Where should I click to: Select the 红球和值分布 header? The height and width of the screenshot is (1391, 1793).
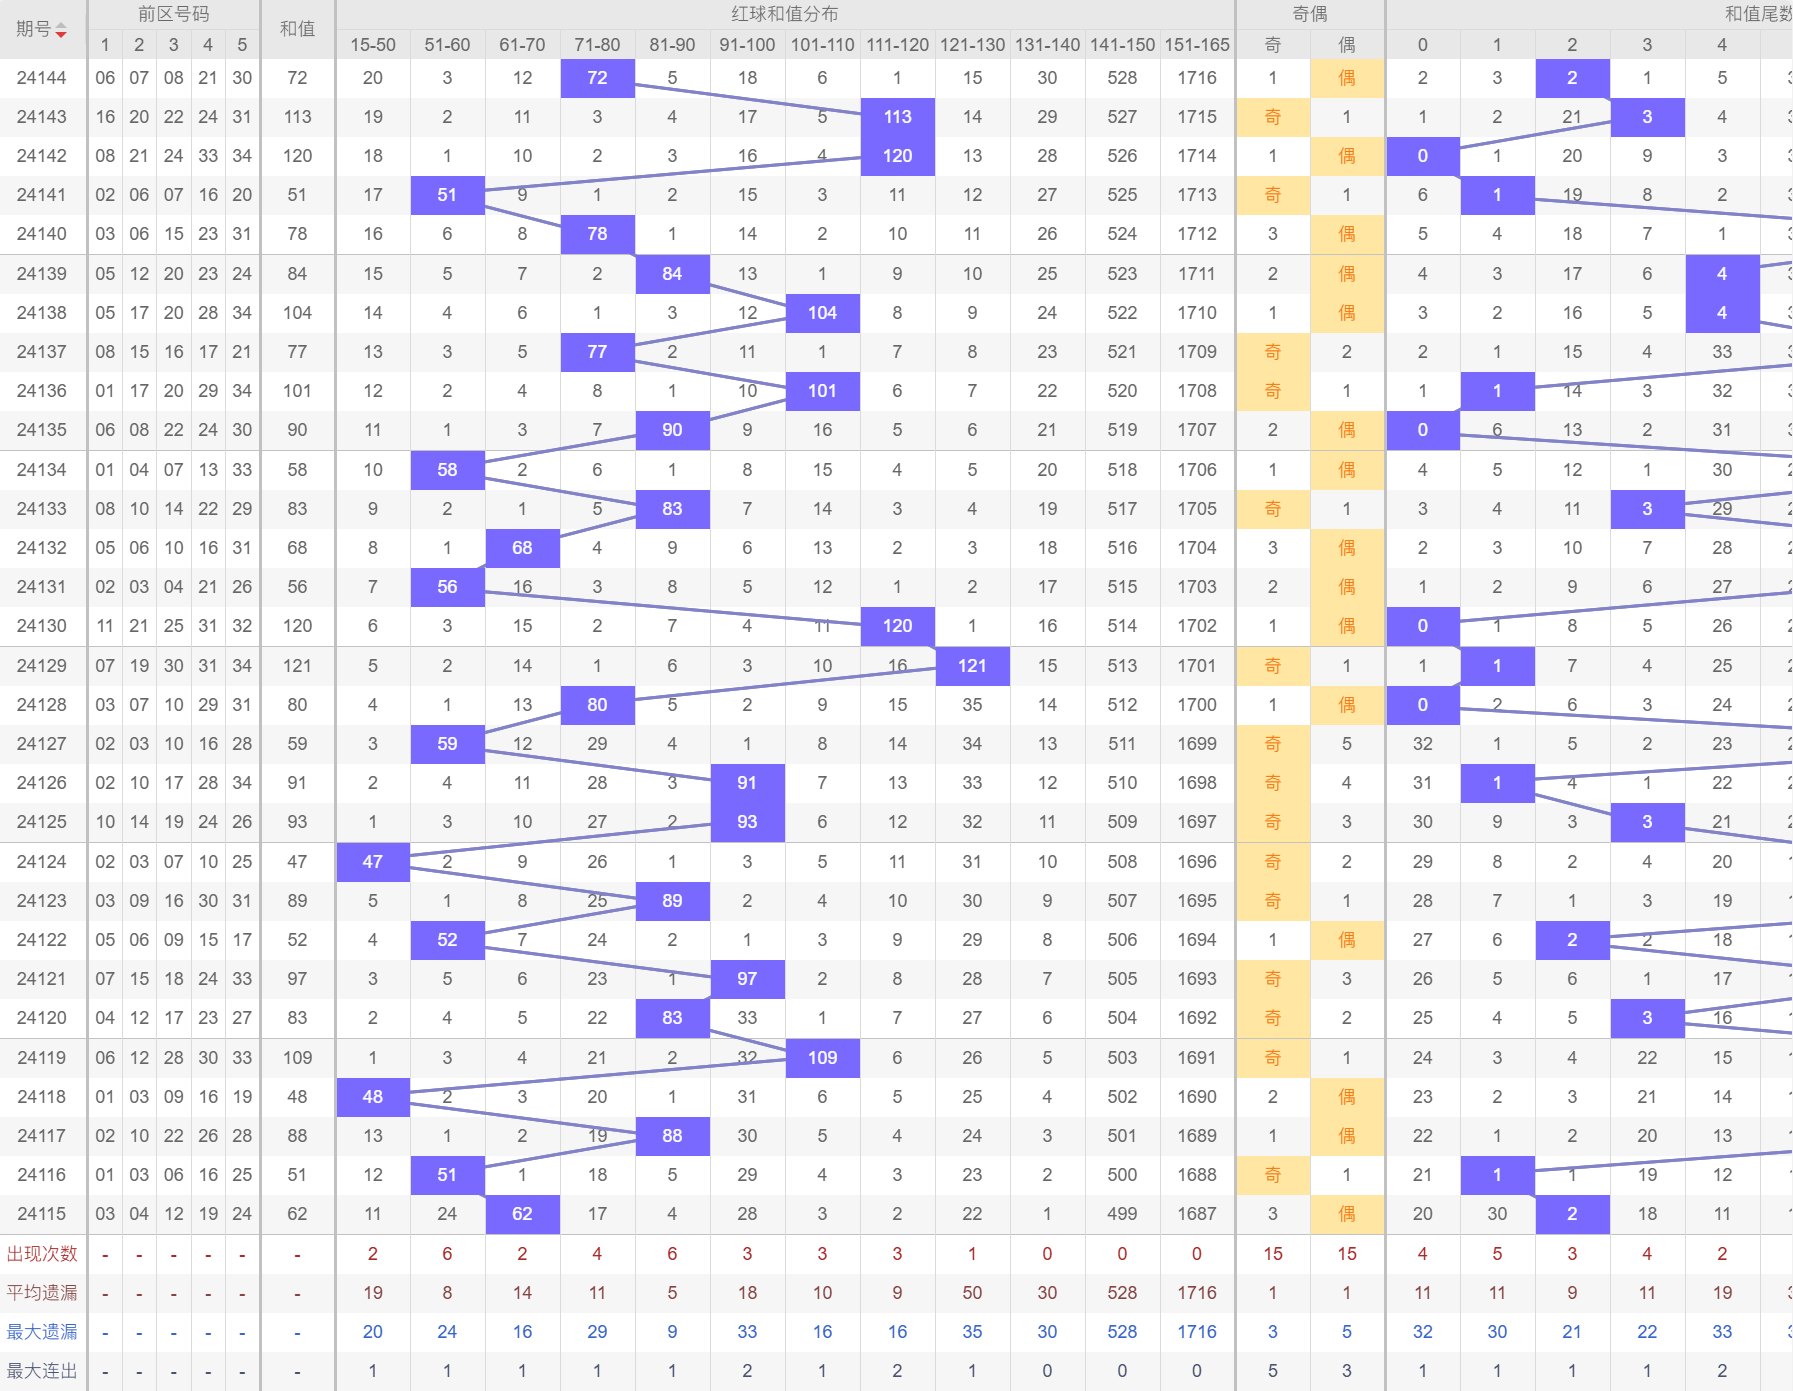pos(785,14)
